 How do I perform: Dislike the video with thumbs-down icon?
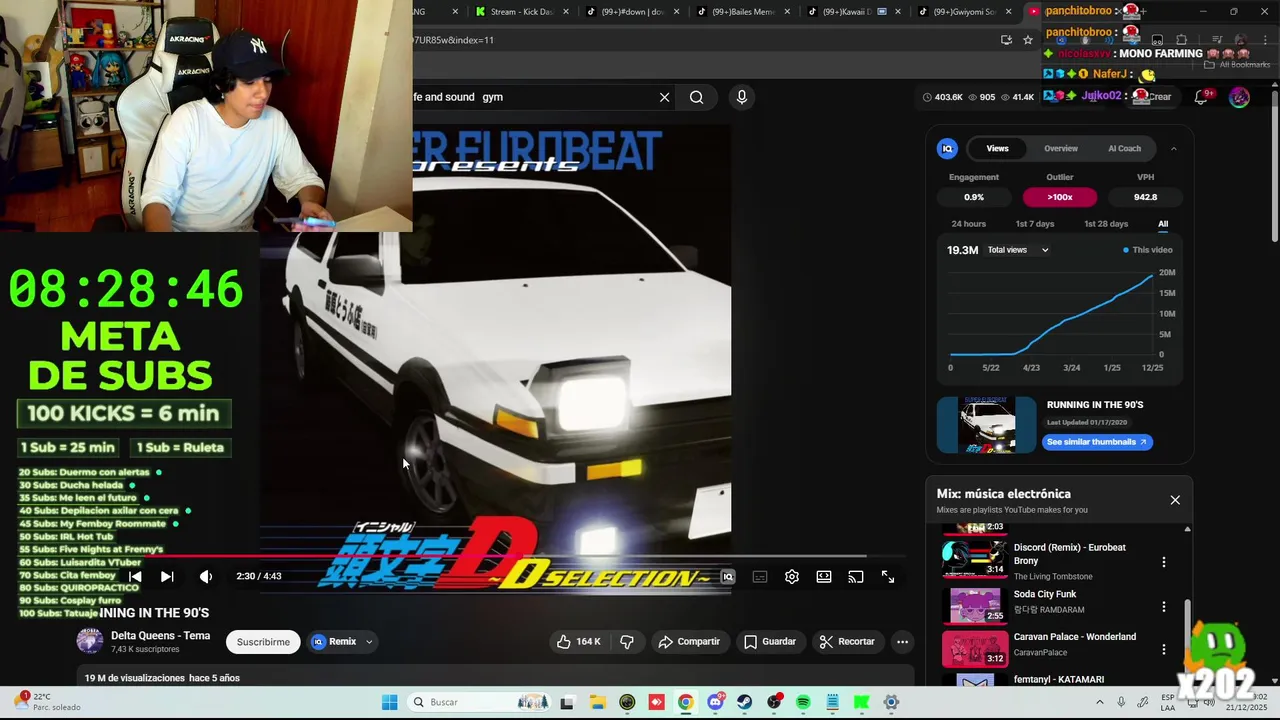(627, 642)
